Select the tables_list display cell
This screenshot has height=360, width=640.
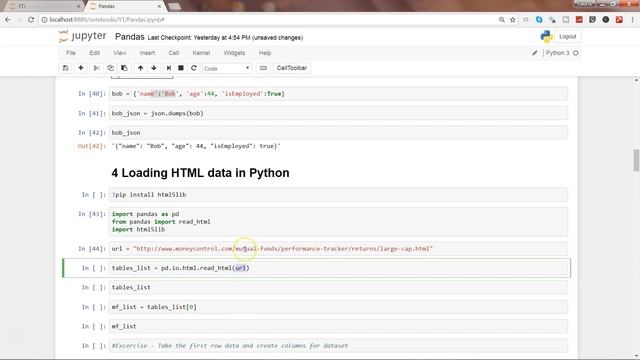(338, 287)
